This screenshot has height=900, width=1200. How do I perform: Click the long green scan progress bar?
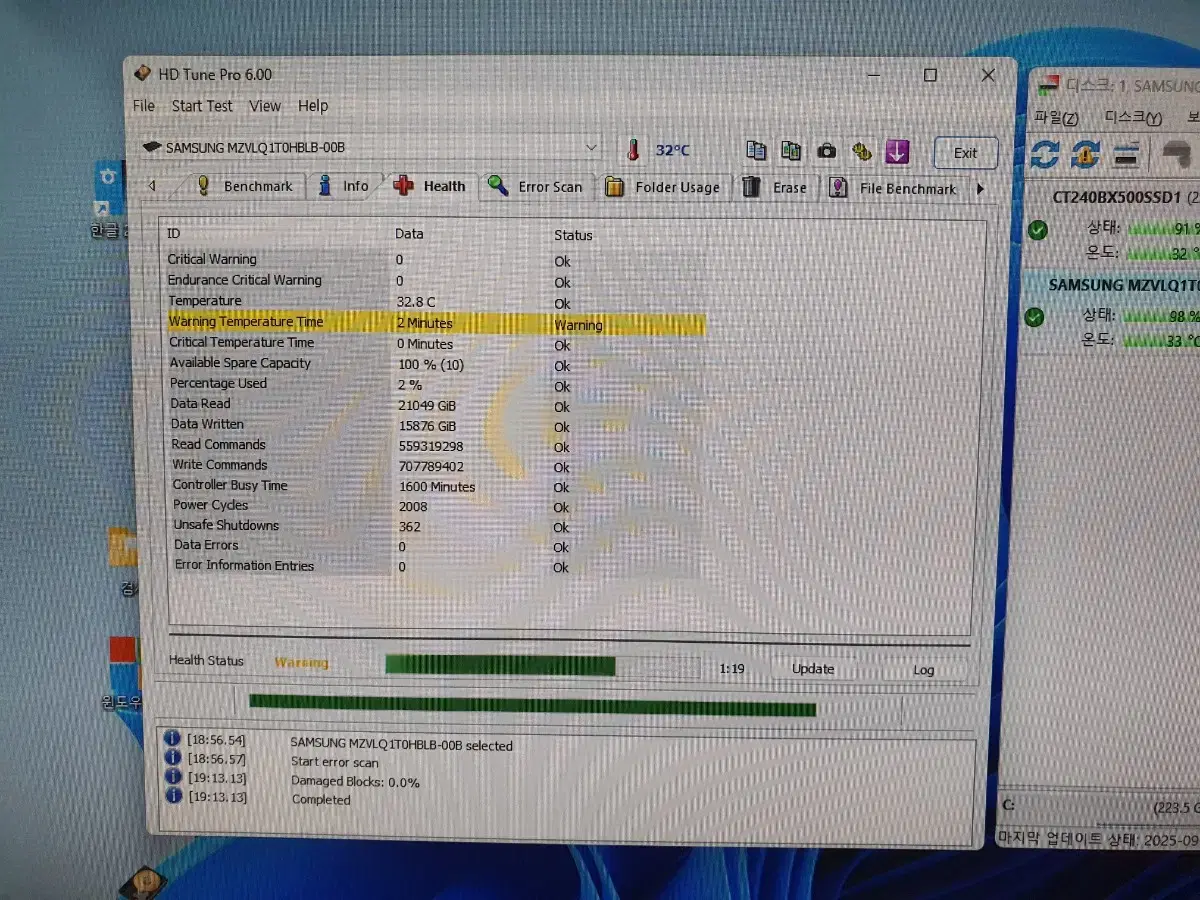pos(533,704)
